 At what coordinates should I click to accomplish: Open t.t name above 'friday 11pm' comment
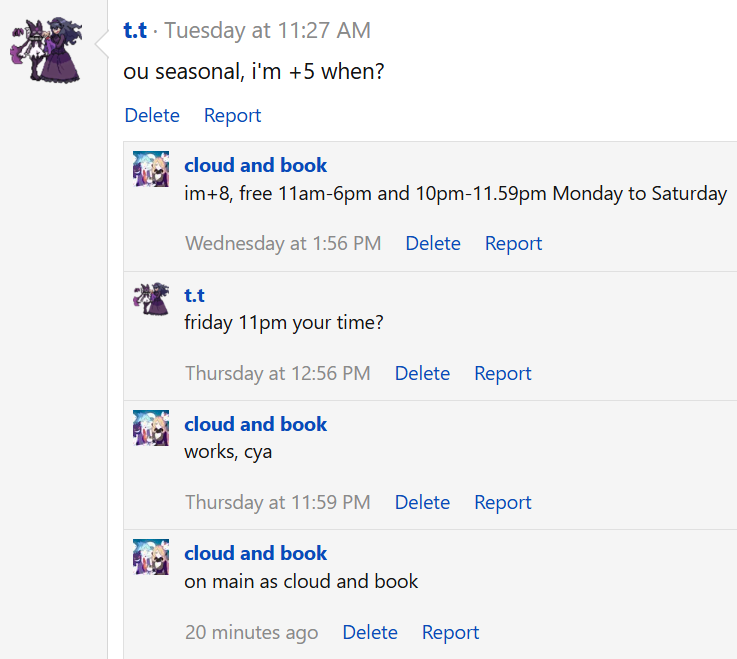pyautogui.click(x=194, y=296)
